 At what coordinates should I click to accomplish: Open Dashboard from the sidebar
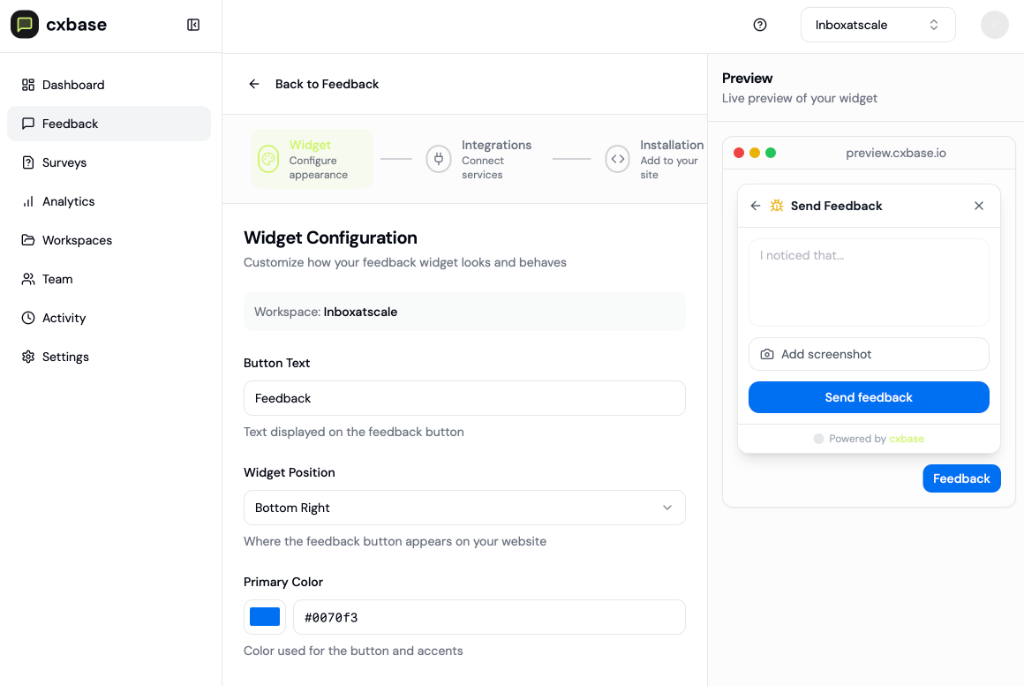(x=74, y=84)
